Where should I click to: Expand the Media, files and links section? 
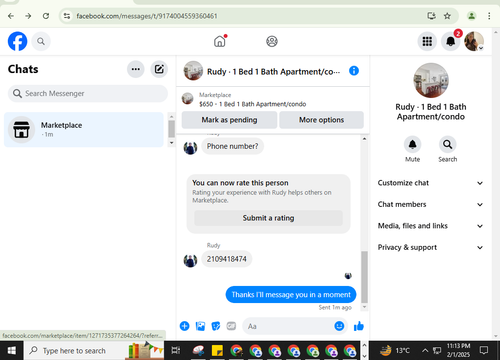click(x=430, y=226)
